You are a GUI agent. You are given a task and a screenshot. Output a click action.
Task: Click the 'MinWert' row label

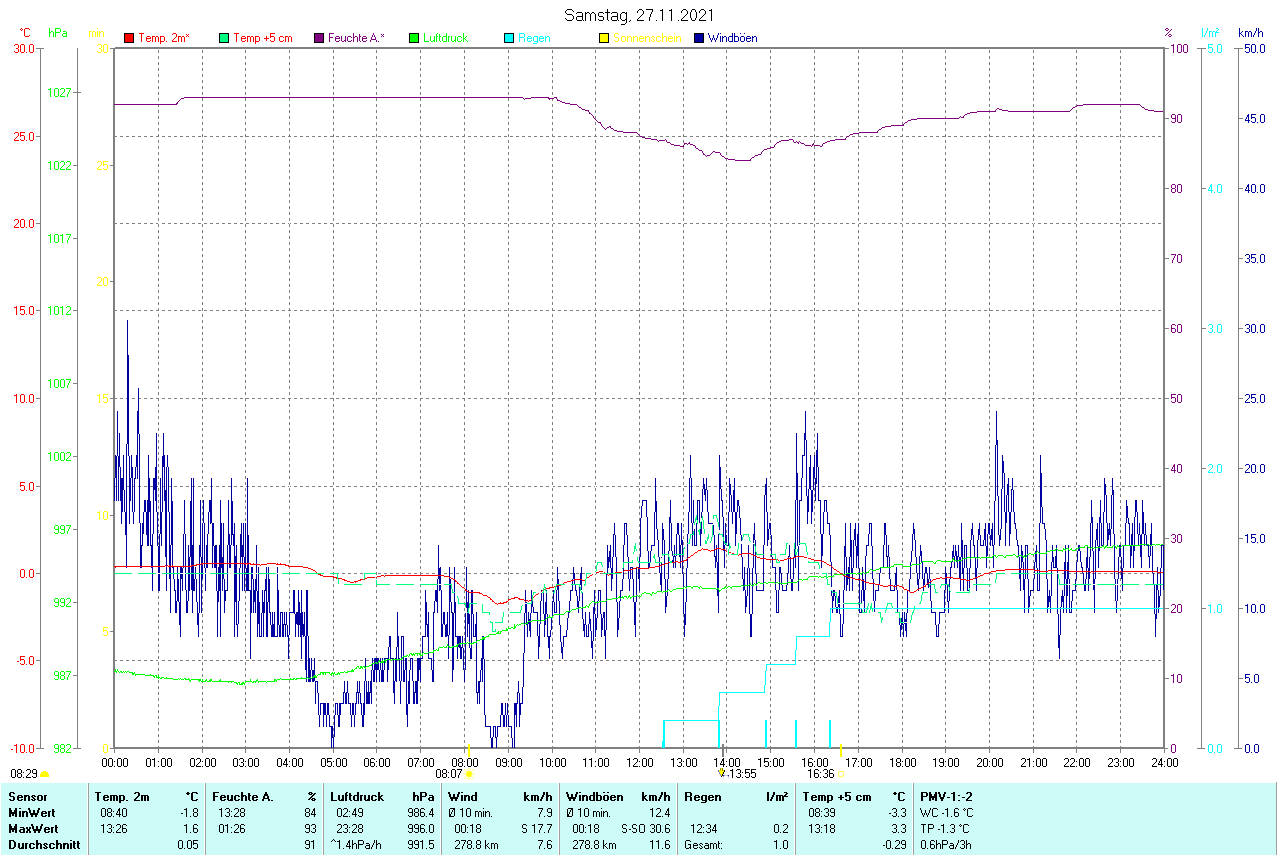[31, 813]
